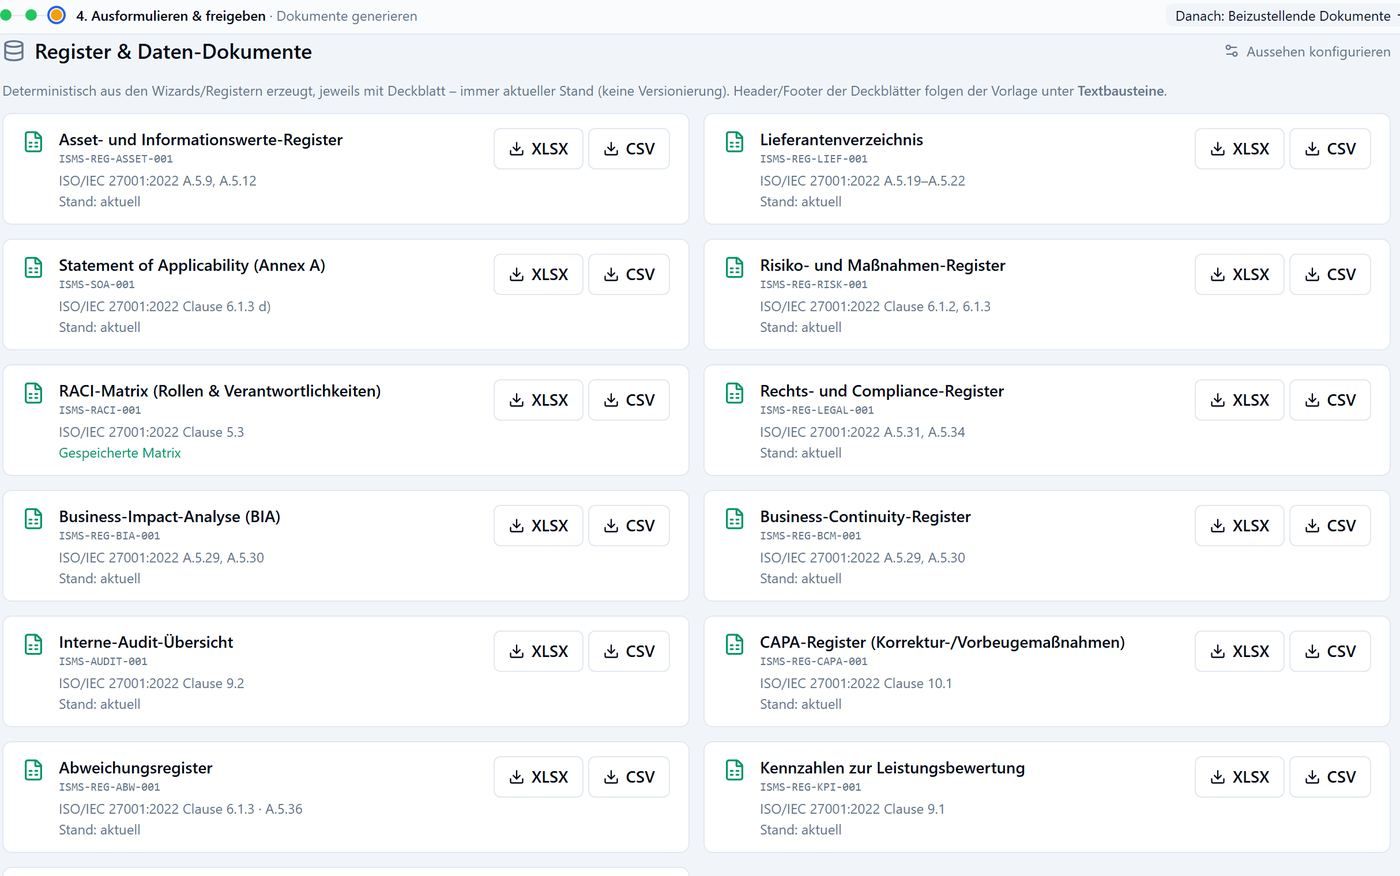Export Lieferantenverzeichnis as CSV

pos(1330,149)
